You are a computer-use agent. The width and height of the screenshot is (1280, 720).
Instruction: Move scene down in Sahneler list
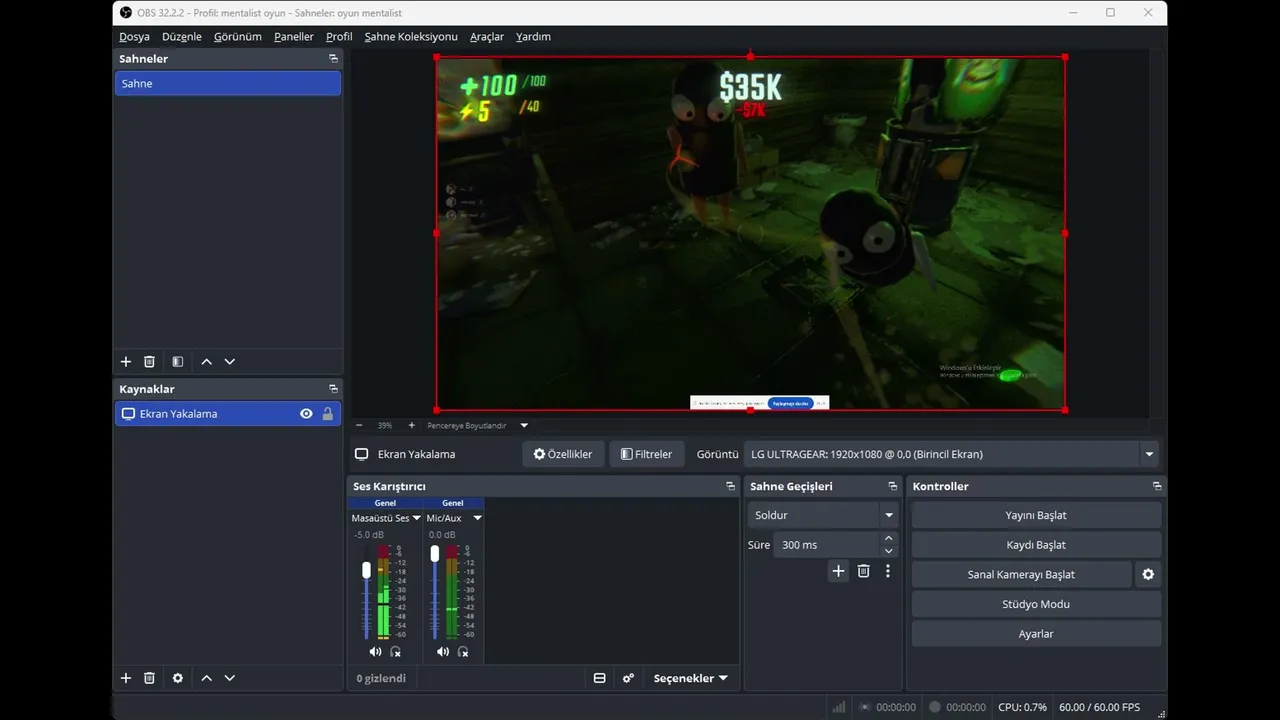click(x=230, y=362)
